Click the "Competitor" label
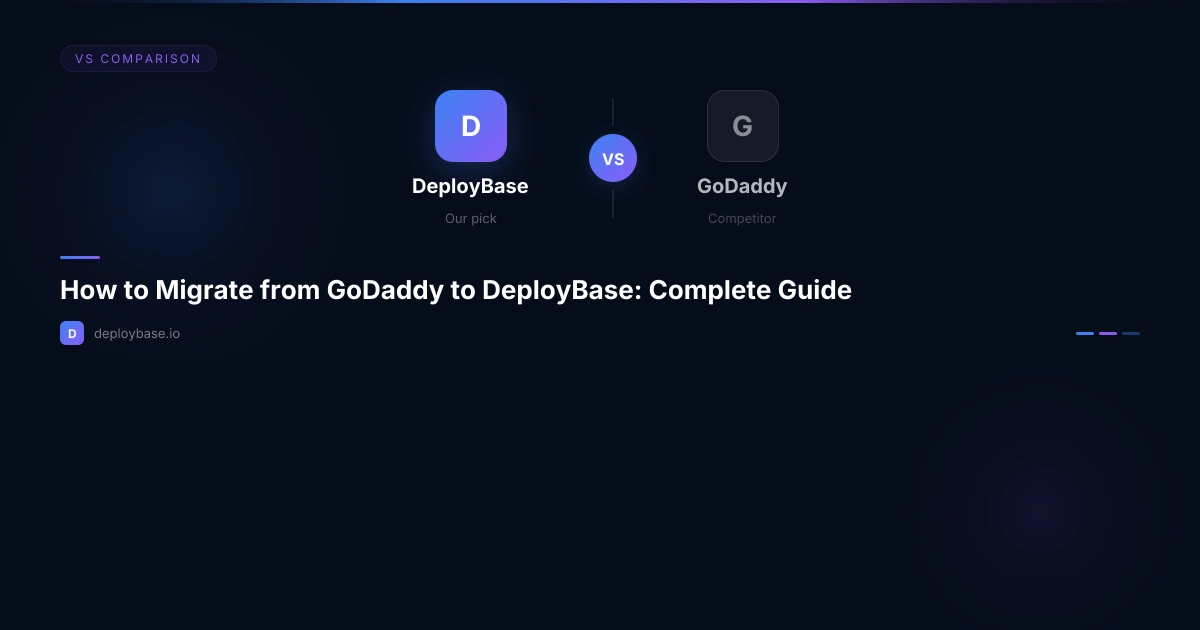Screen dimensions: 1200x630 pyautogui.click(x=742, y=218)
